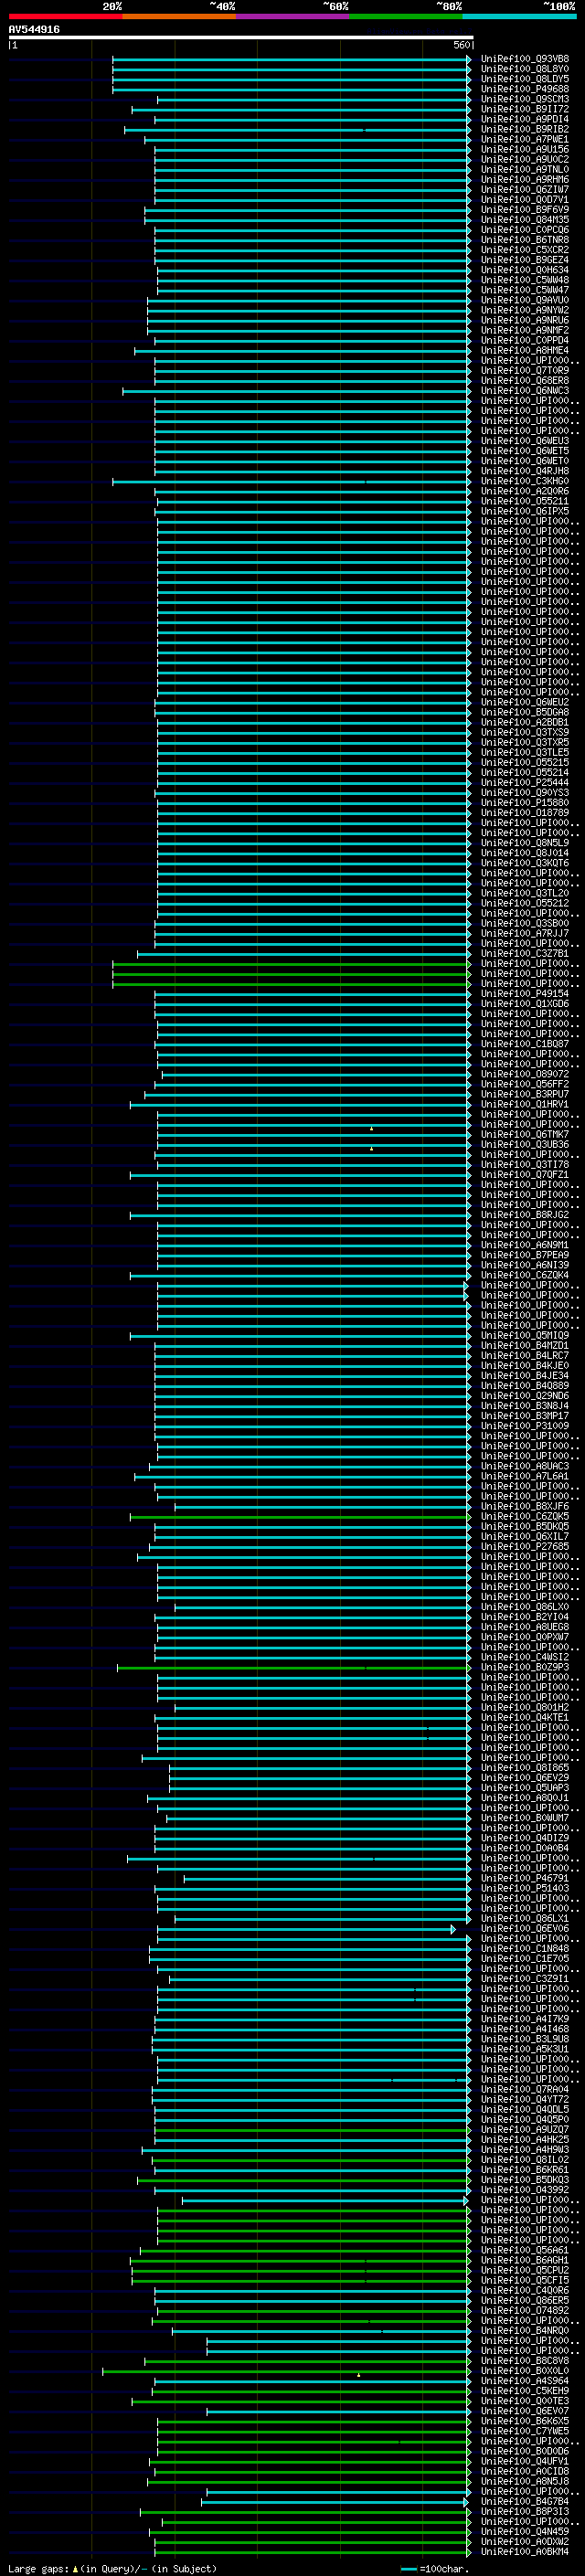Select hit label UniRef100_Q4RJH8
Image resolution: width=585 pixels, height=2576 pixels.
tap(524, 471)
